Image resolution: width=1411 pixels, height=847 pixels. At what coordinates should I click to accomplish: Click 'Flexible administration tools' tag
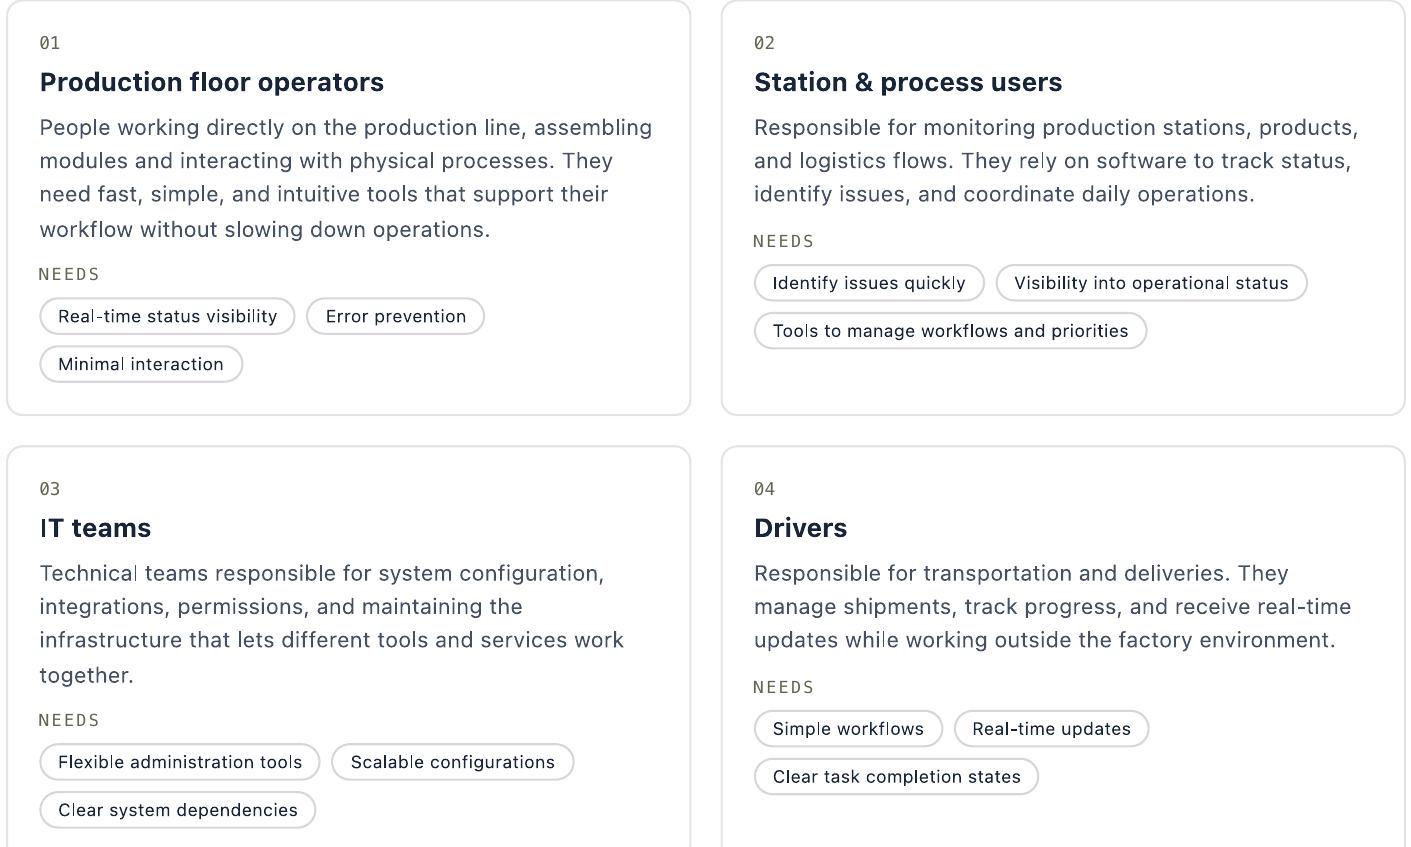[x=180, y=762]
